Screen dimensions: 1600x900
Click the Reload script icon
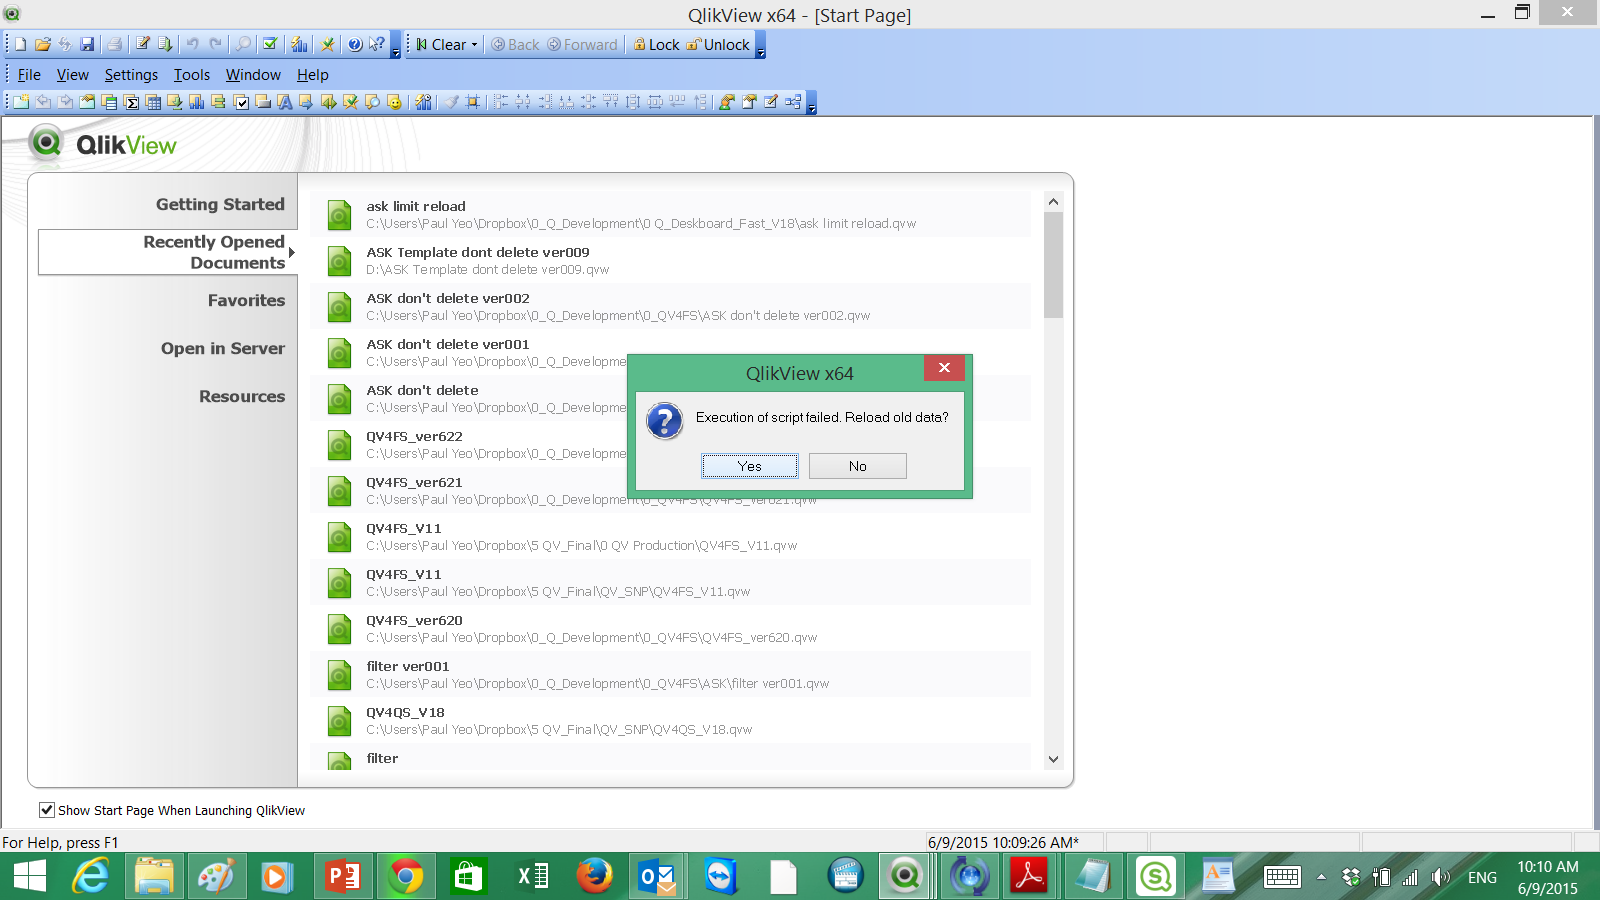coord(165,44)
